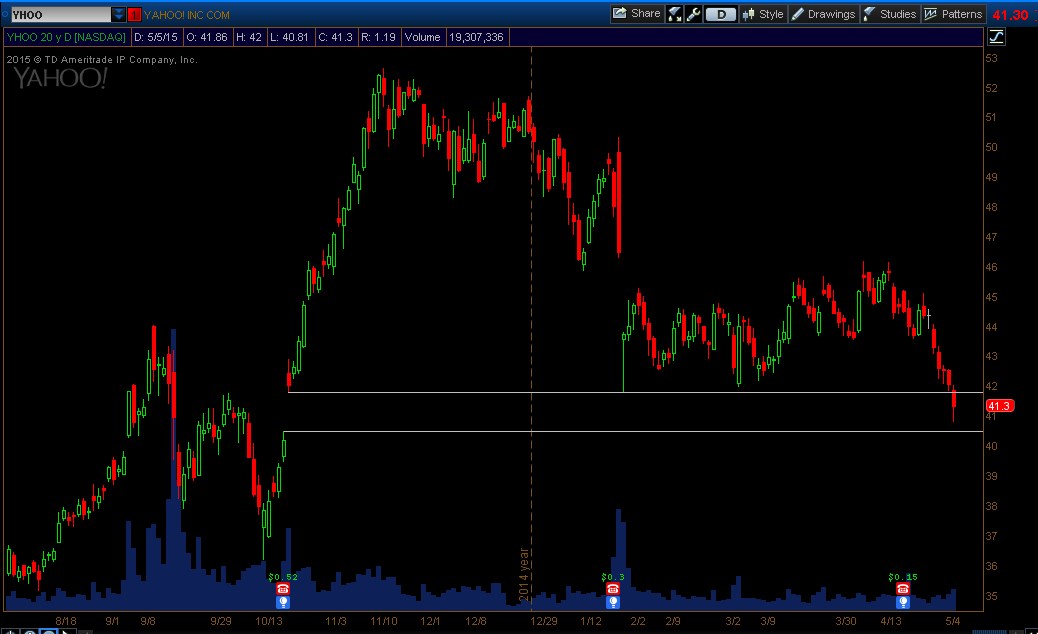Click the C: 41.3 close value
This screenshot has height=634, width=1038.
335,37
